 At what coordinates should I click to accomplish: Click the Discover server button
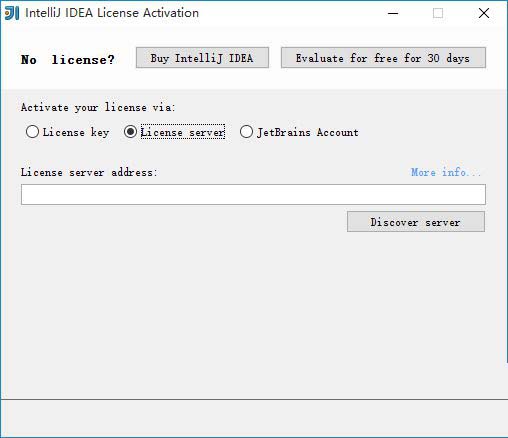pyautogui.click(x=416, y=222)
